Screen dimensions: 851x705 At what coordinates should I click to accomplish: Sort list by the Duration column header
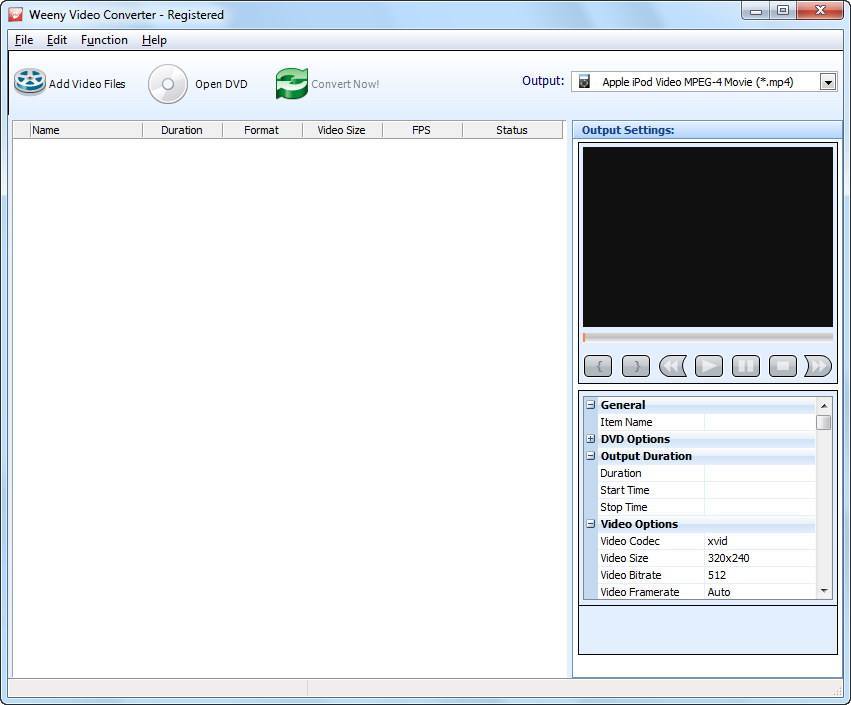point(182,129)
